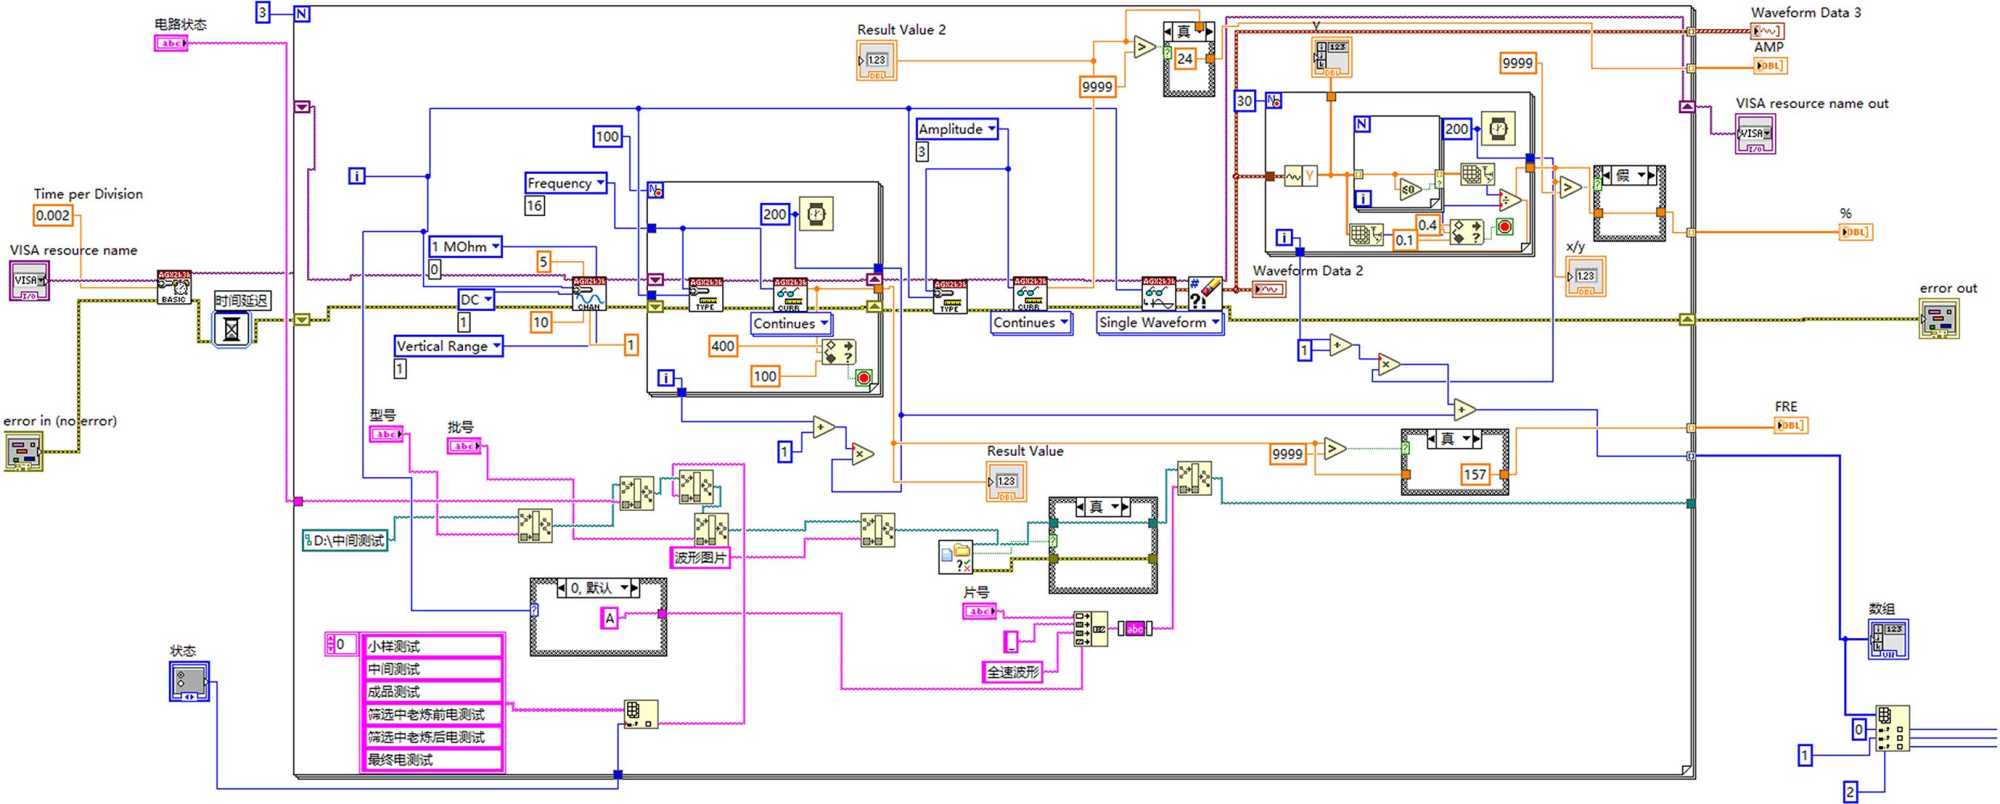Open the 1 MOhm impedance dropdown
2000x804 pixels.
[465, 246]
